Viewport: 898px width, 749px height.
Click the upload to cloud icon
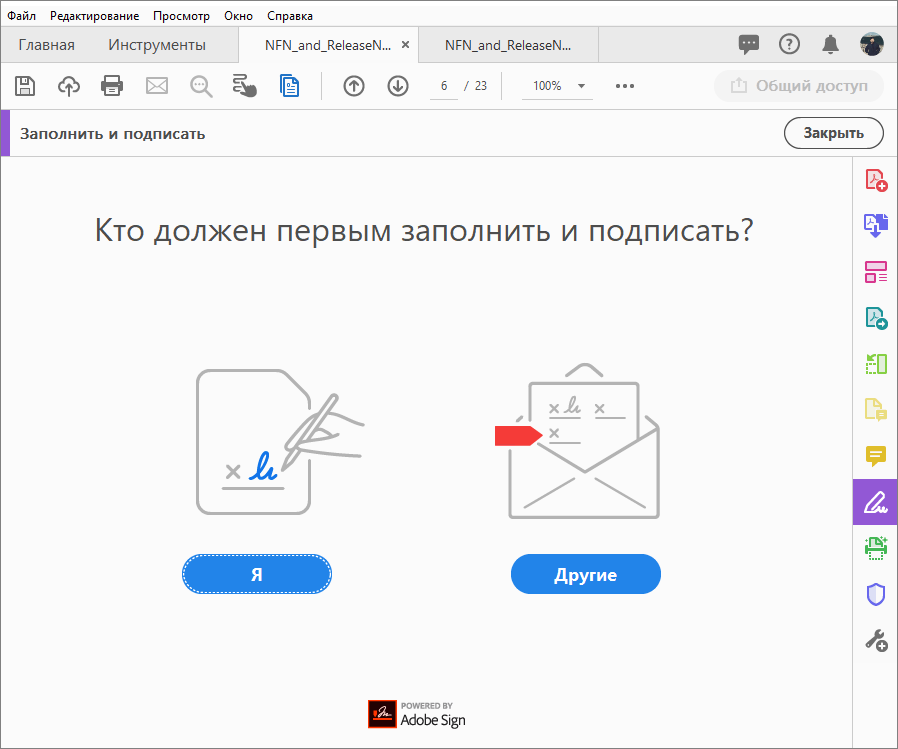click(x=68, y=86)
